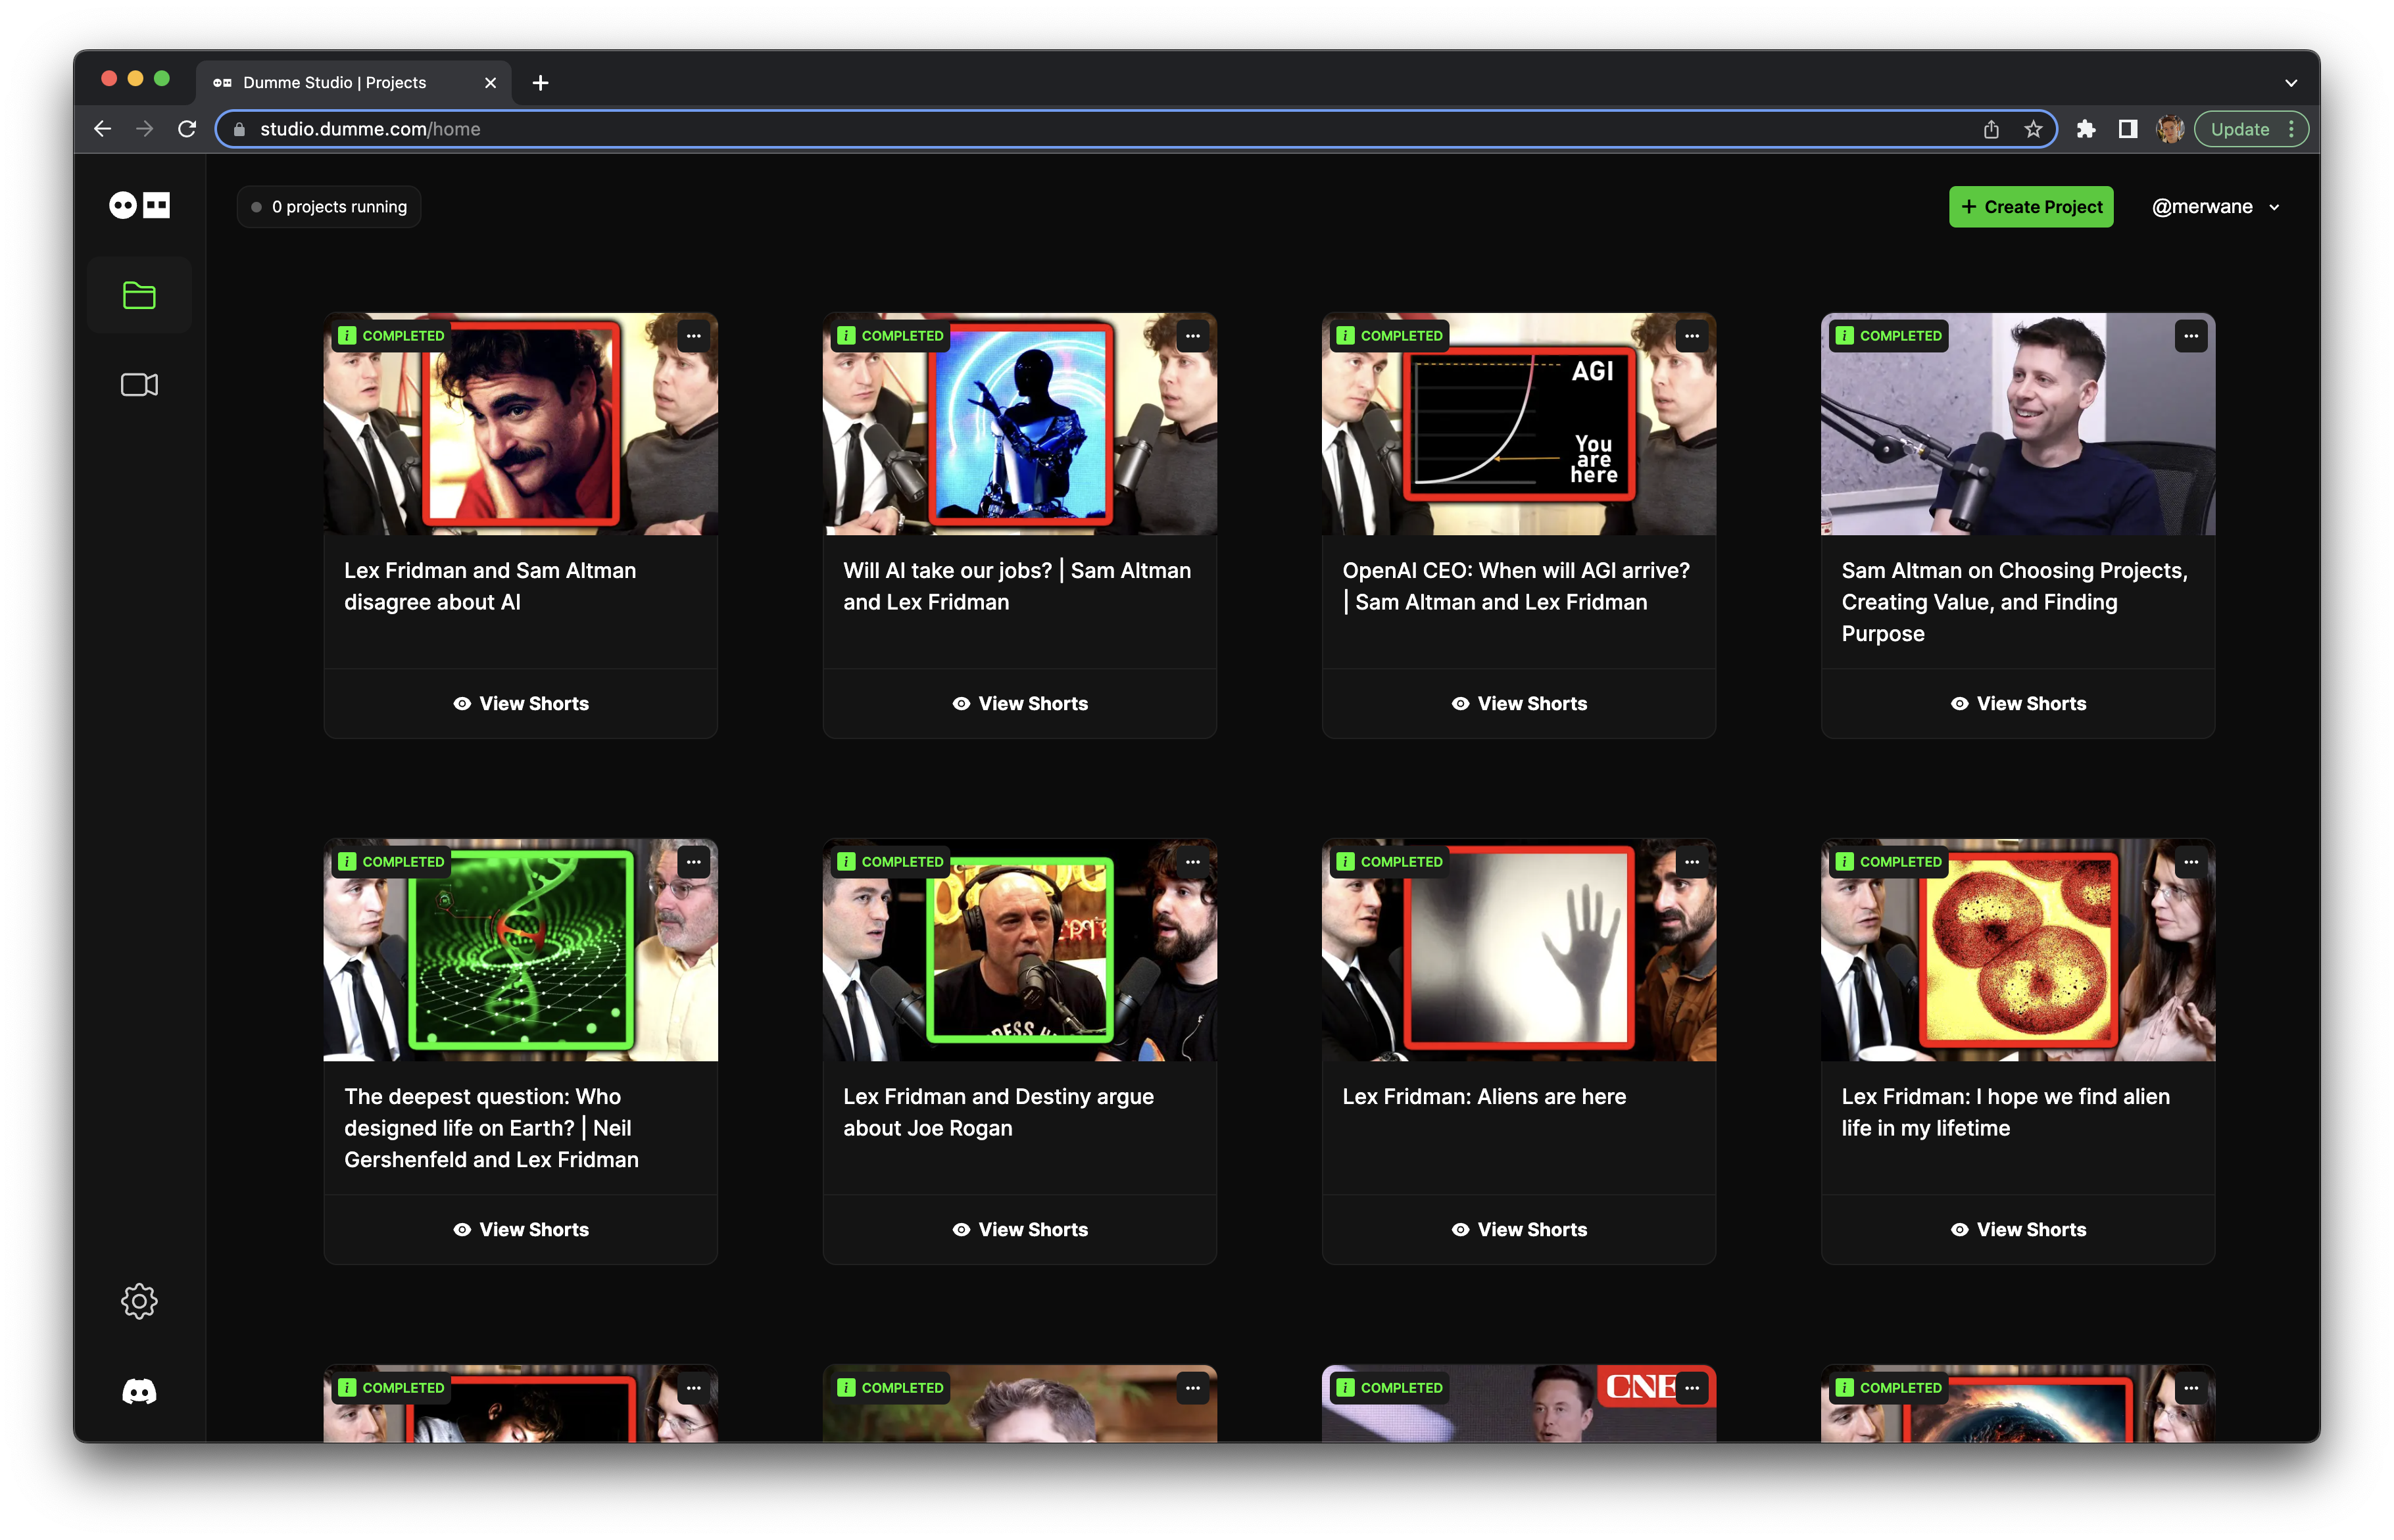Toggle the browser side panel icon
This screenshot has width=2394, height=1540.
tap(2127, 129)
